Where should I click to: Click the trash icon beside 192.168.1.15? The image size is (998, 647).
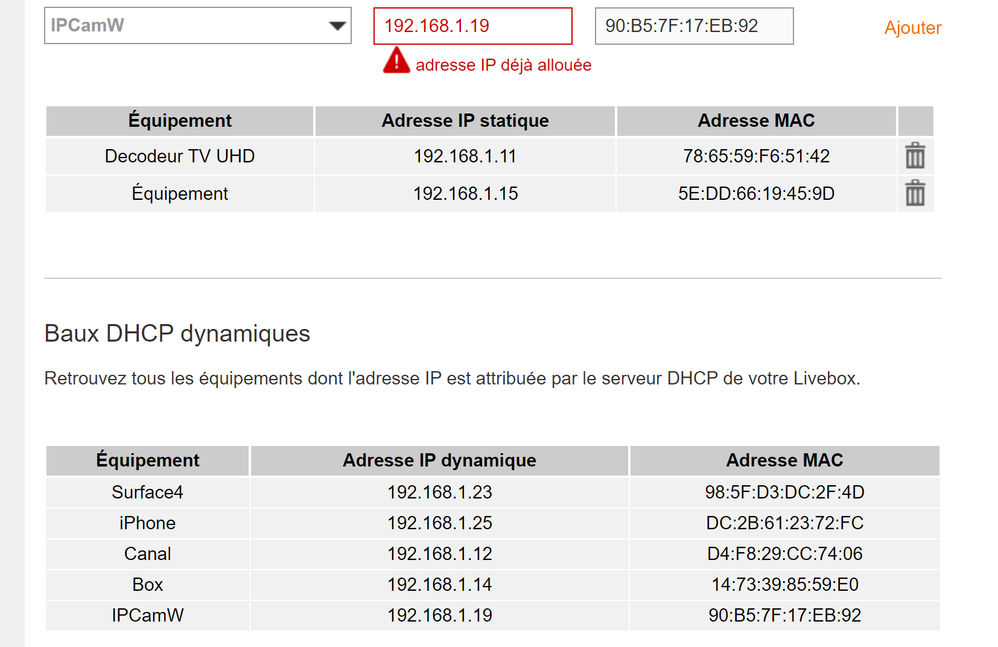(x=914, y=193)
